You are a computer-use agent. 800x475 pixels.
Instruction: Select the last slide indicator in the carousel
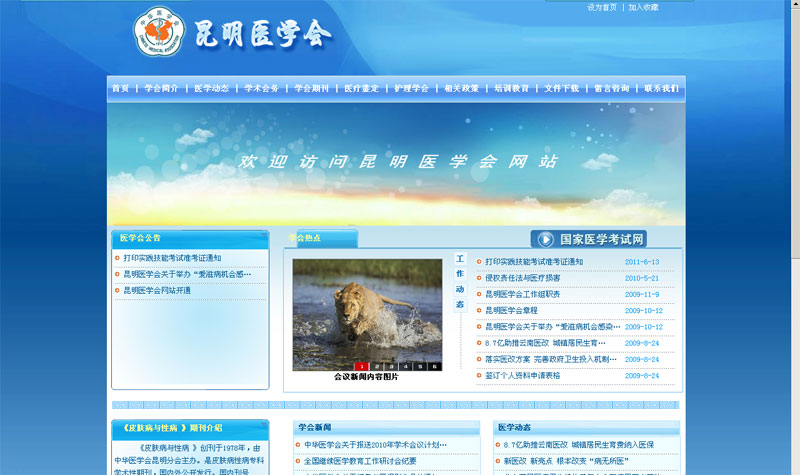pyautogui.click(x=434, y=366)
